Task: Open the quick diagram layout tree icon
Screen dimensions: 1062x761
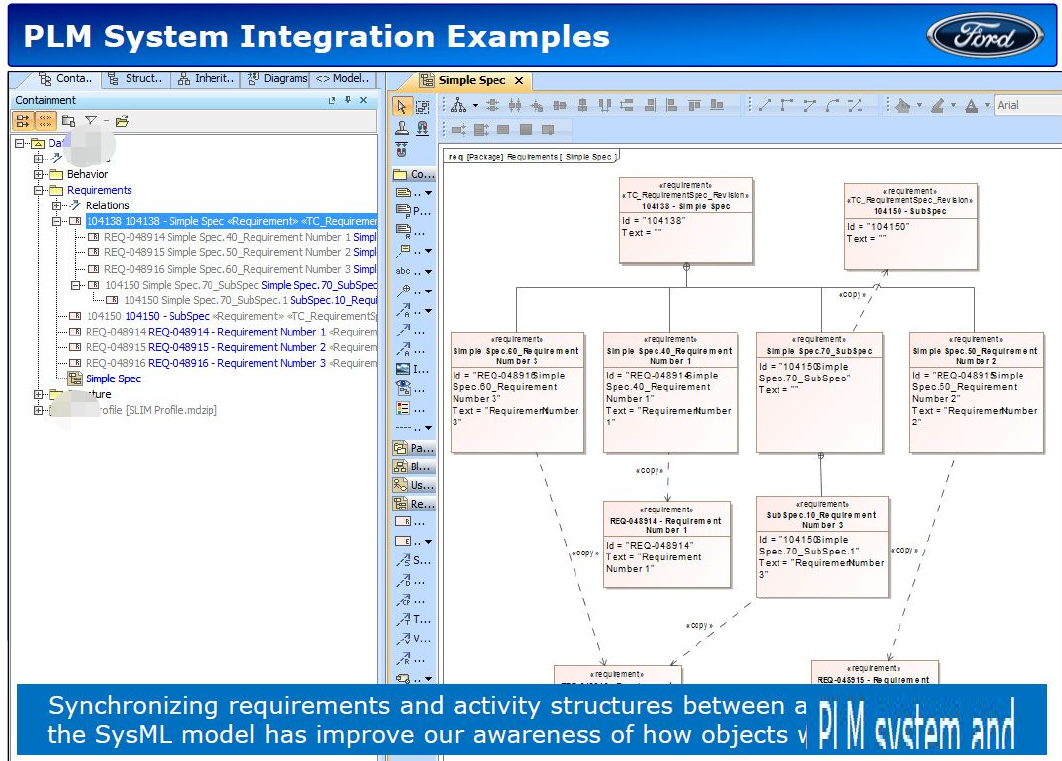Action: click(459, 105)
